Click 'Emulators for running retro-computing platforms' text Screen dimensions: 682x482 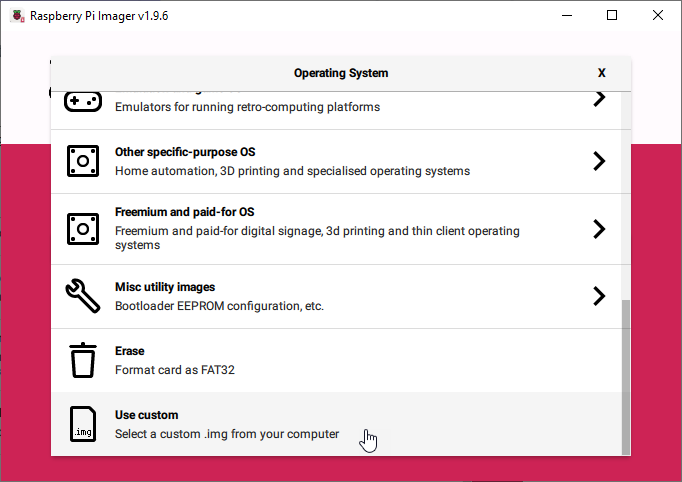click(247, 107)
